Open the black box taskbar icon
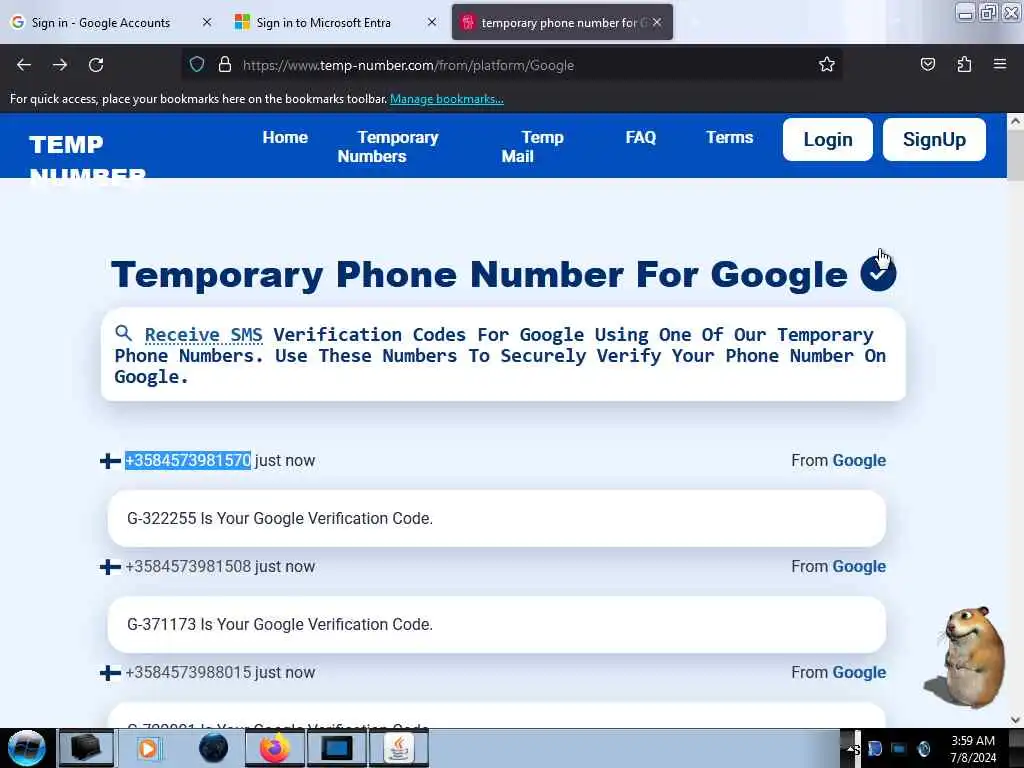This screenshot has width=1024, height=768. (86, 748)
